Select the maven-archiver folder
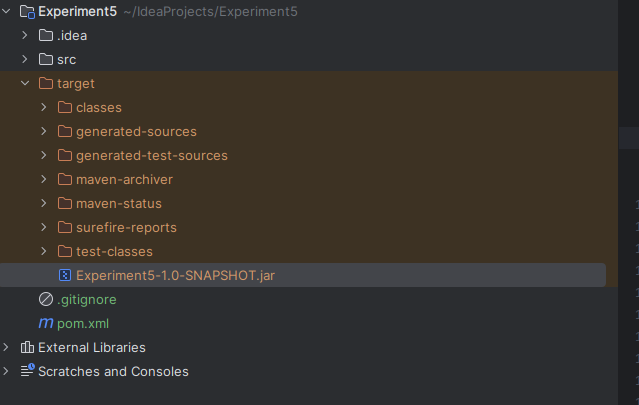 pyautogui.click(x=124, y=179)
